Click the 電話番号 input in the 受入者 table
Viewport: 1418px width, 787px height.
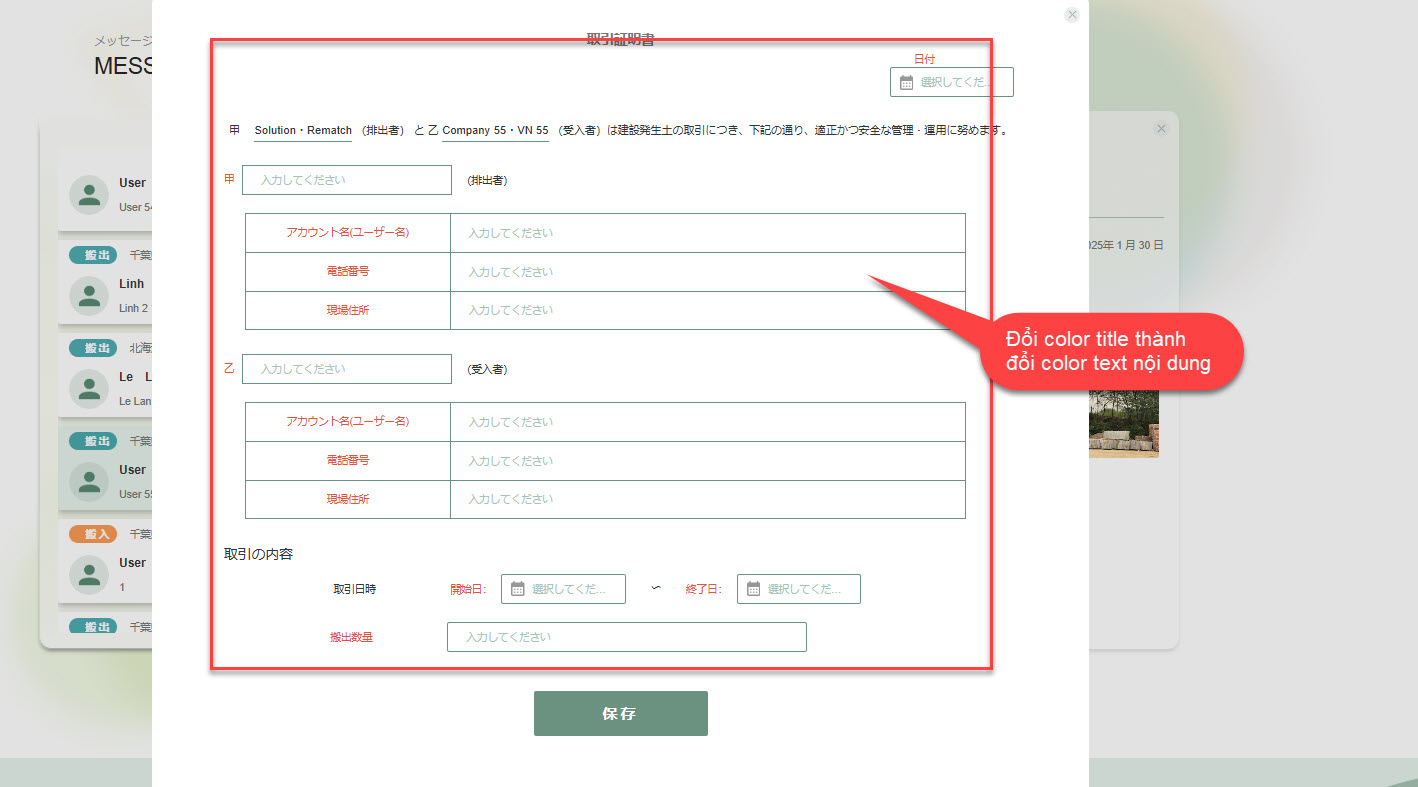point(707,461)
